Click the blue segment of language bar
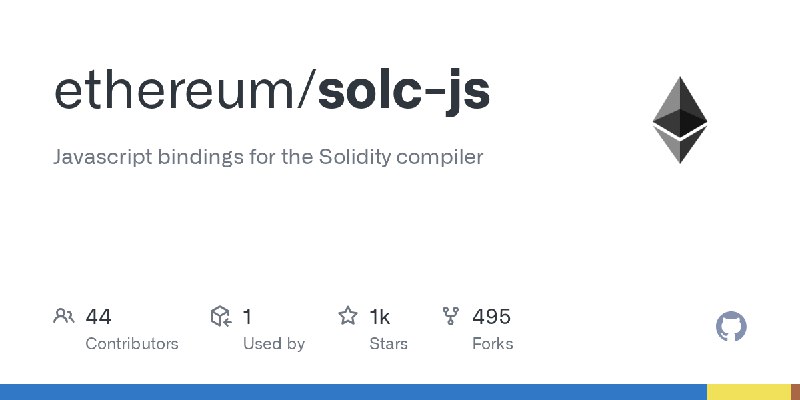Image resolution: width=800 pixels, height=400 pixels. click(350, 391)
